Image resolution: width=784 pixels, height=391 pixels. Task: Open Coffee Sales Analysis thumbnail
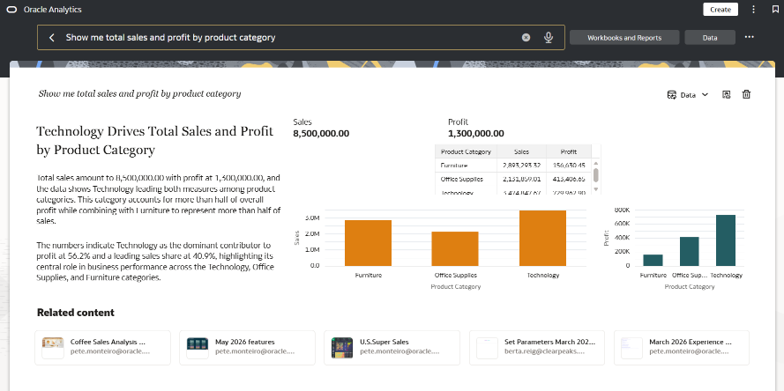[x=52, y=348]
